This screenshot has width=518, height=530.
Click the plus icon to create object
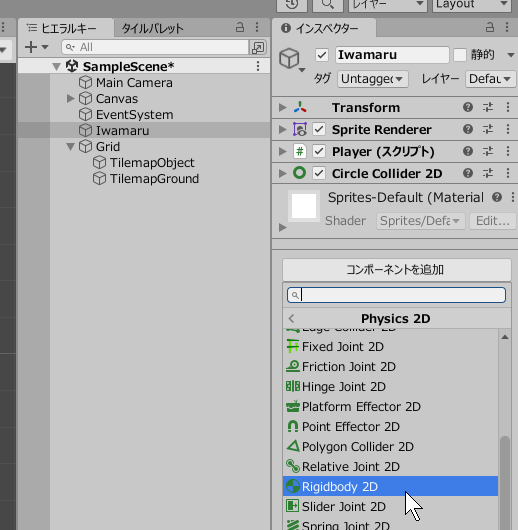31,47
